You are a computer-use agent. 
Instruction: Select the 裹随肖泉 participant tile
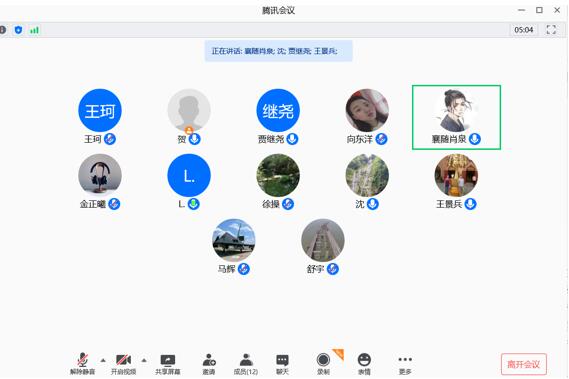457,117
